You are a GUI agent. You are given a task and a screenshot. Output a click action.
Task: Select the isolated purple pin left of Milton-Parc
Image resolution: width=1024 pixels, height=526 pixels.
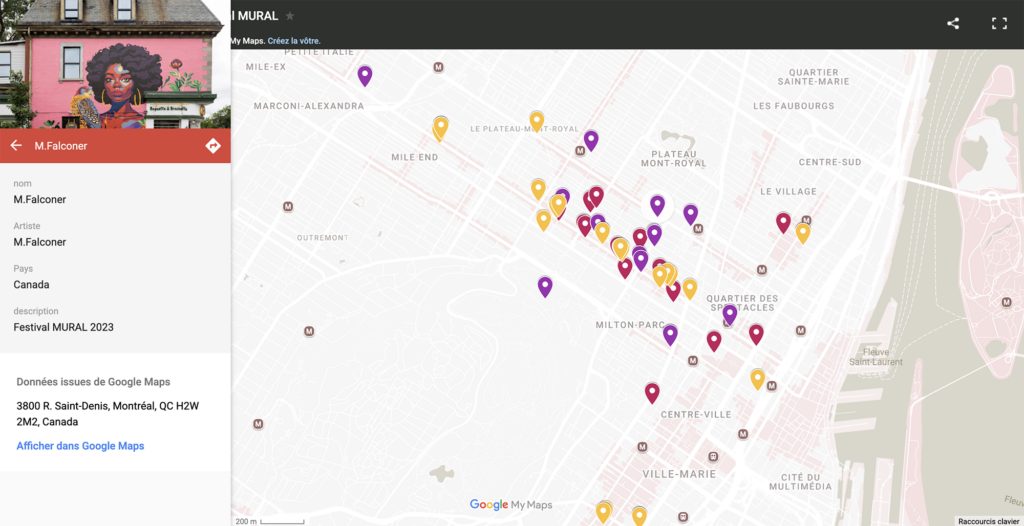coord(545,286)
